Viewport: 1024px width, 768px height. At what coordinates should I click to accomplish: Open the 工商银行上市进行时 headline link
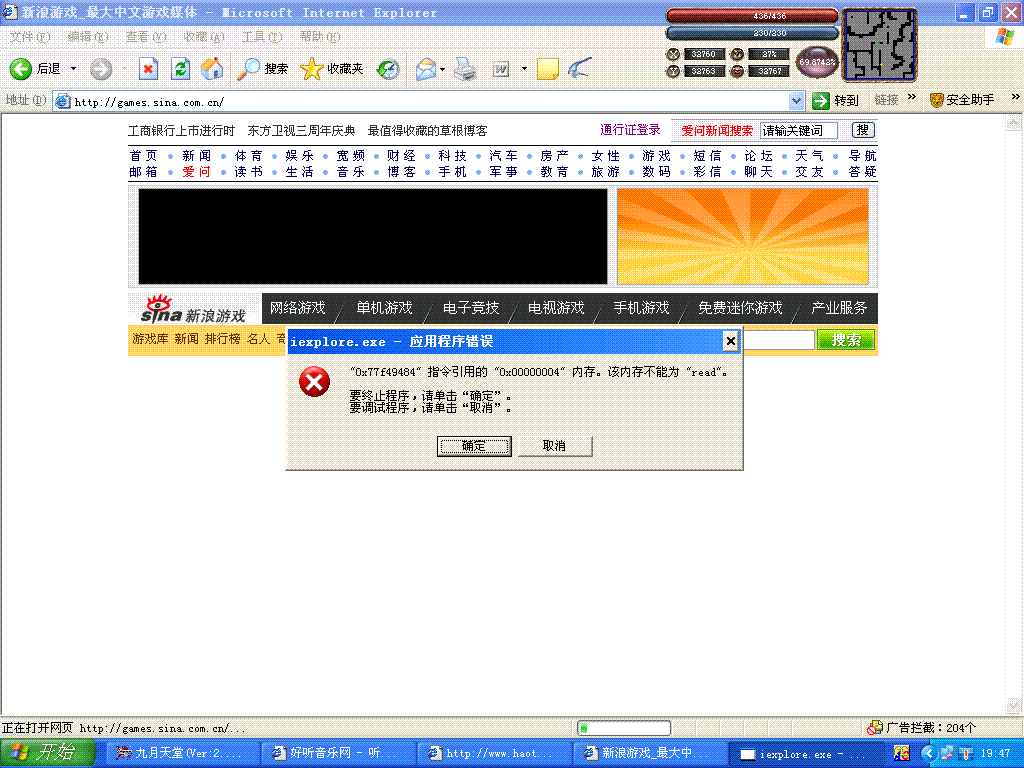click(x=181, y=131)
